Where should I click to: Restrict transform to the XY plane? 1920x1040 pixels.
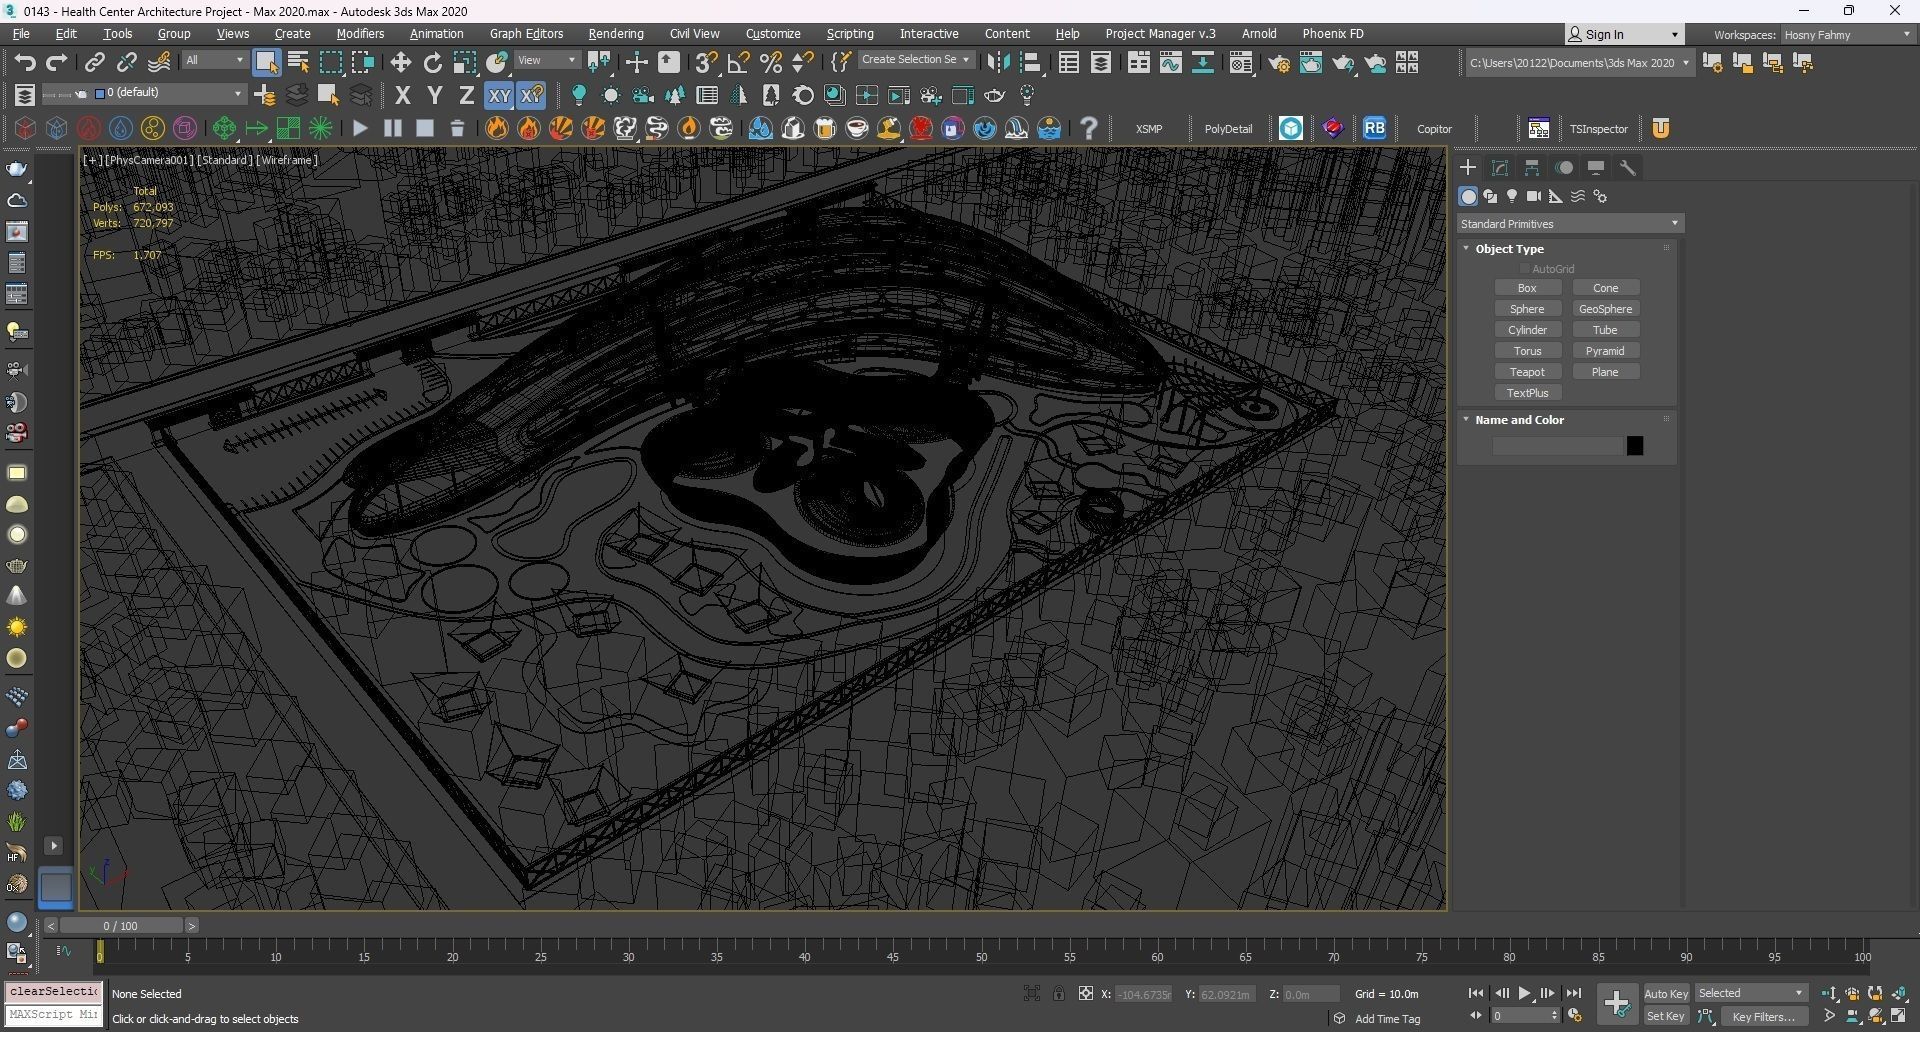click(499, 96)
